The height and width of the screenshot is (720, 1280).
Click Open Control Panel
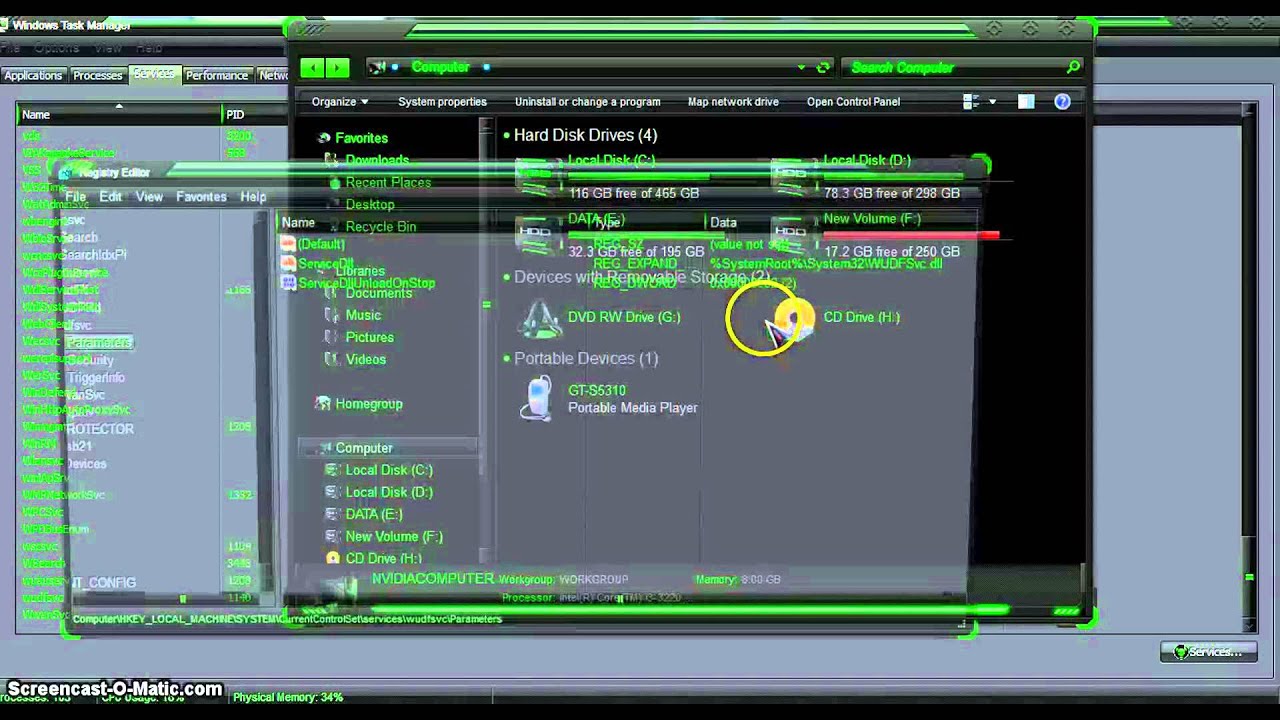tap(853, 101)
